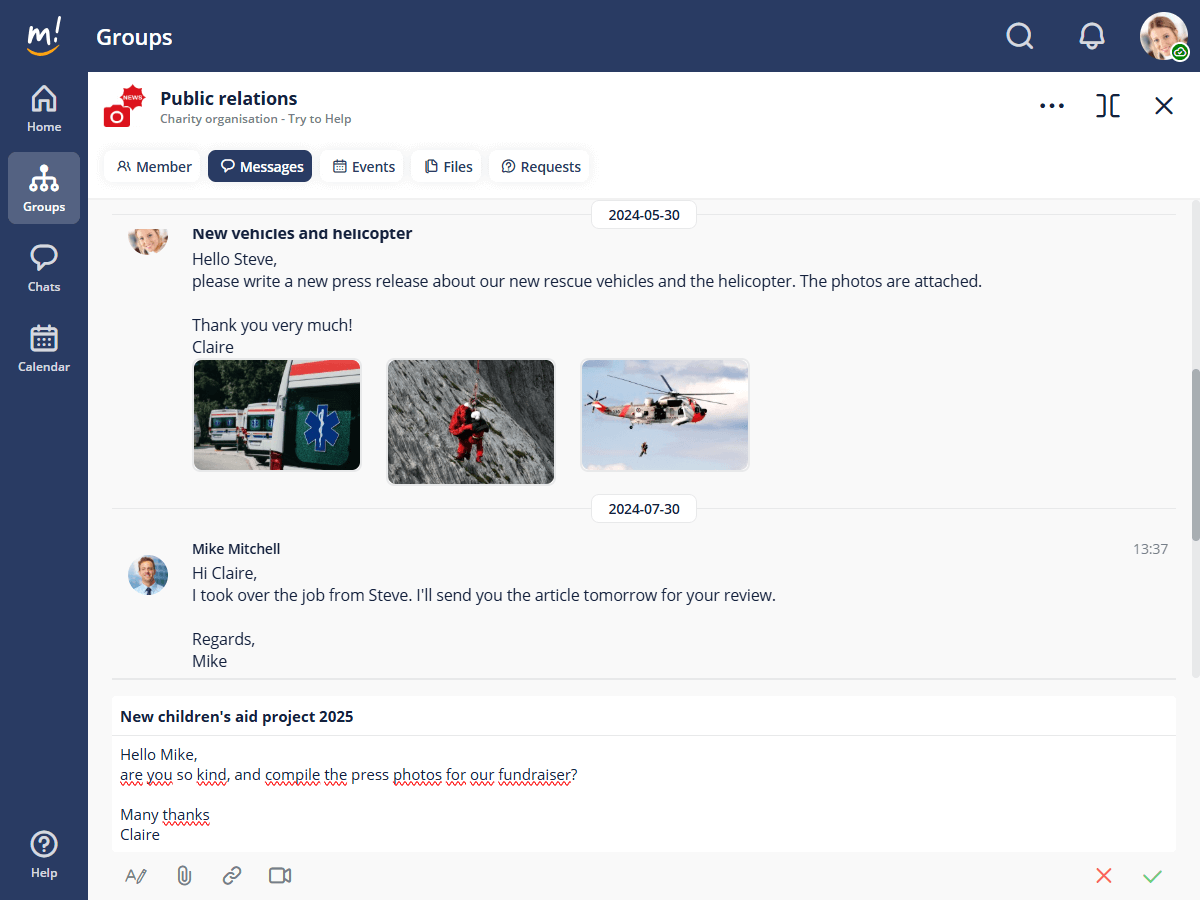Switch to the Files tab
Image resolution: width=1200 pixels, height=900 pixels.
448,167
